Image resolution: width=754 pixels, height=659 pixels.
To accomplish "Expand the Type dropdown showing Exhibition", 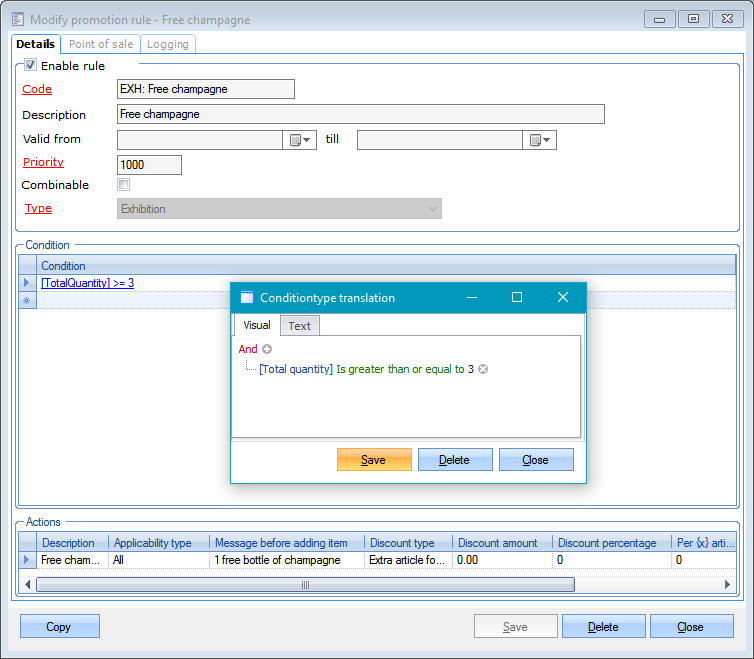I will coord(432,209).
